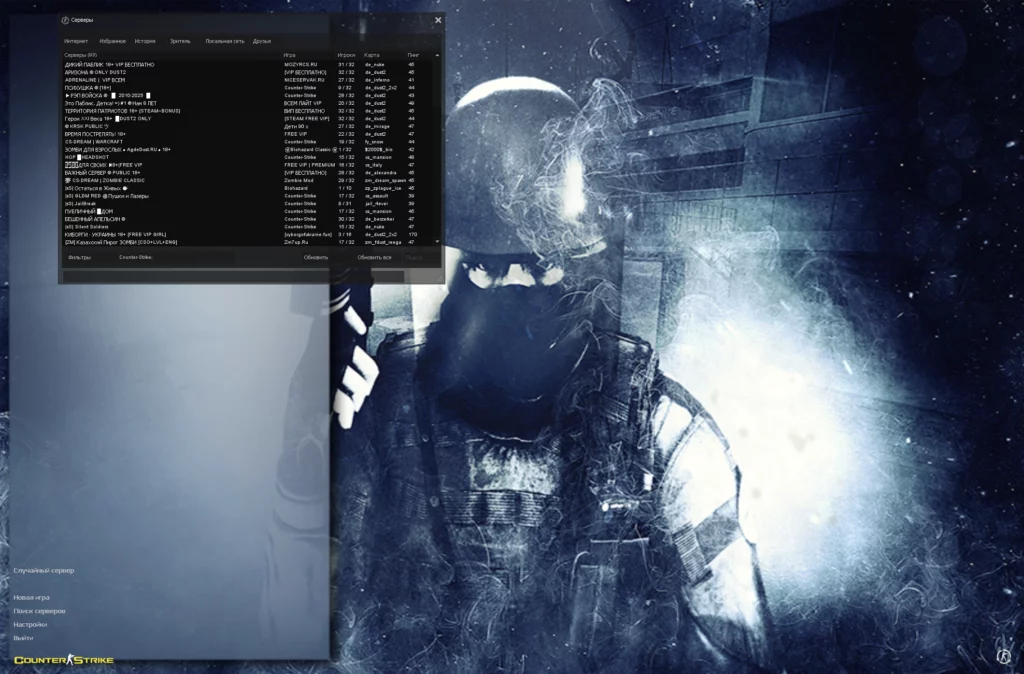Sort servers by Карта column header
Image resolution: width=1024 pixels, height=674 pixels.
(372, 55)
